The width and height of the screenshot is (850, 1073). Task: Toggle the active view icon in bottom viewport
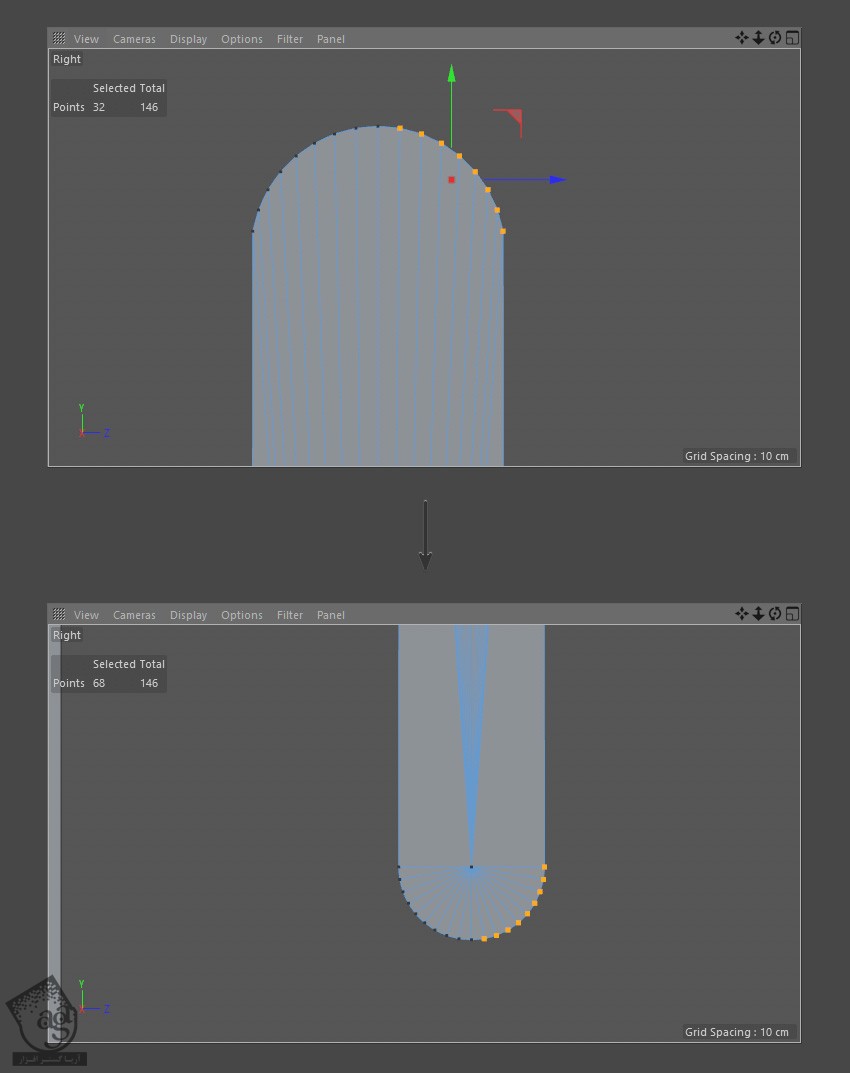(792, 614)
